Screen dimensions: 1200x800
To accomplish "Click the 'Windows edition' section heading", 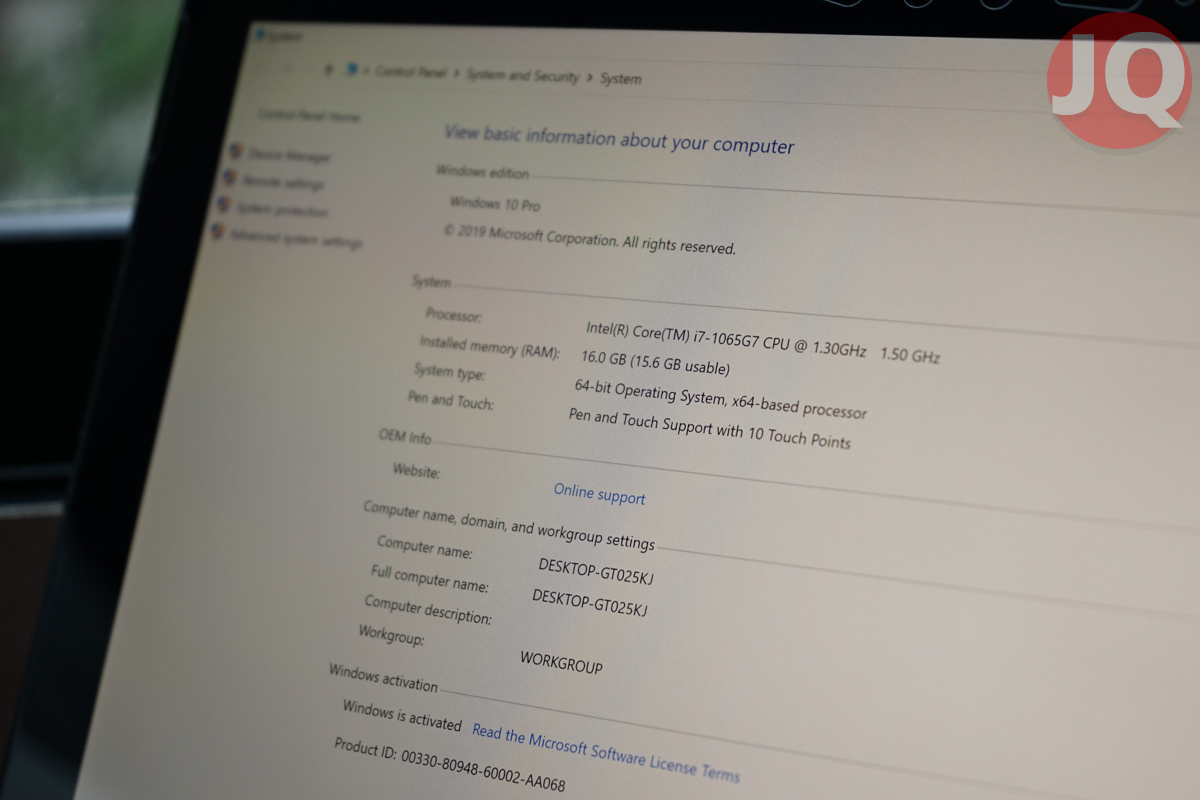I will 482,173.
